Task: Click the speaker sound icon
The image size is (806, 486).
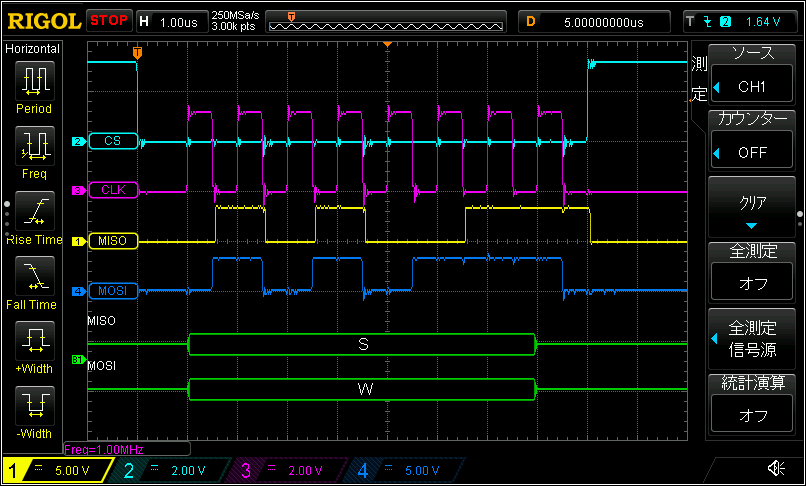Action: 776,469
